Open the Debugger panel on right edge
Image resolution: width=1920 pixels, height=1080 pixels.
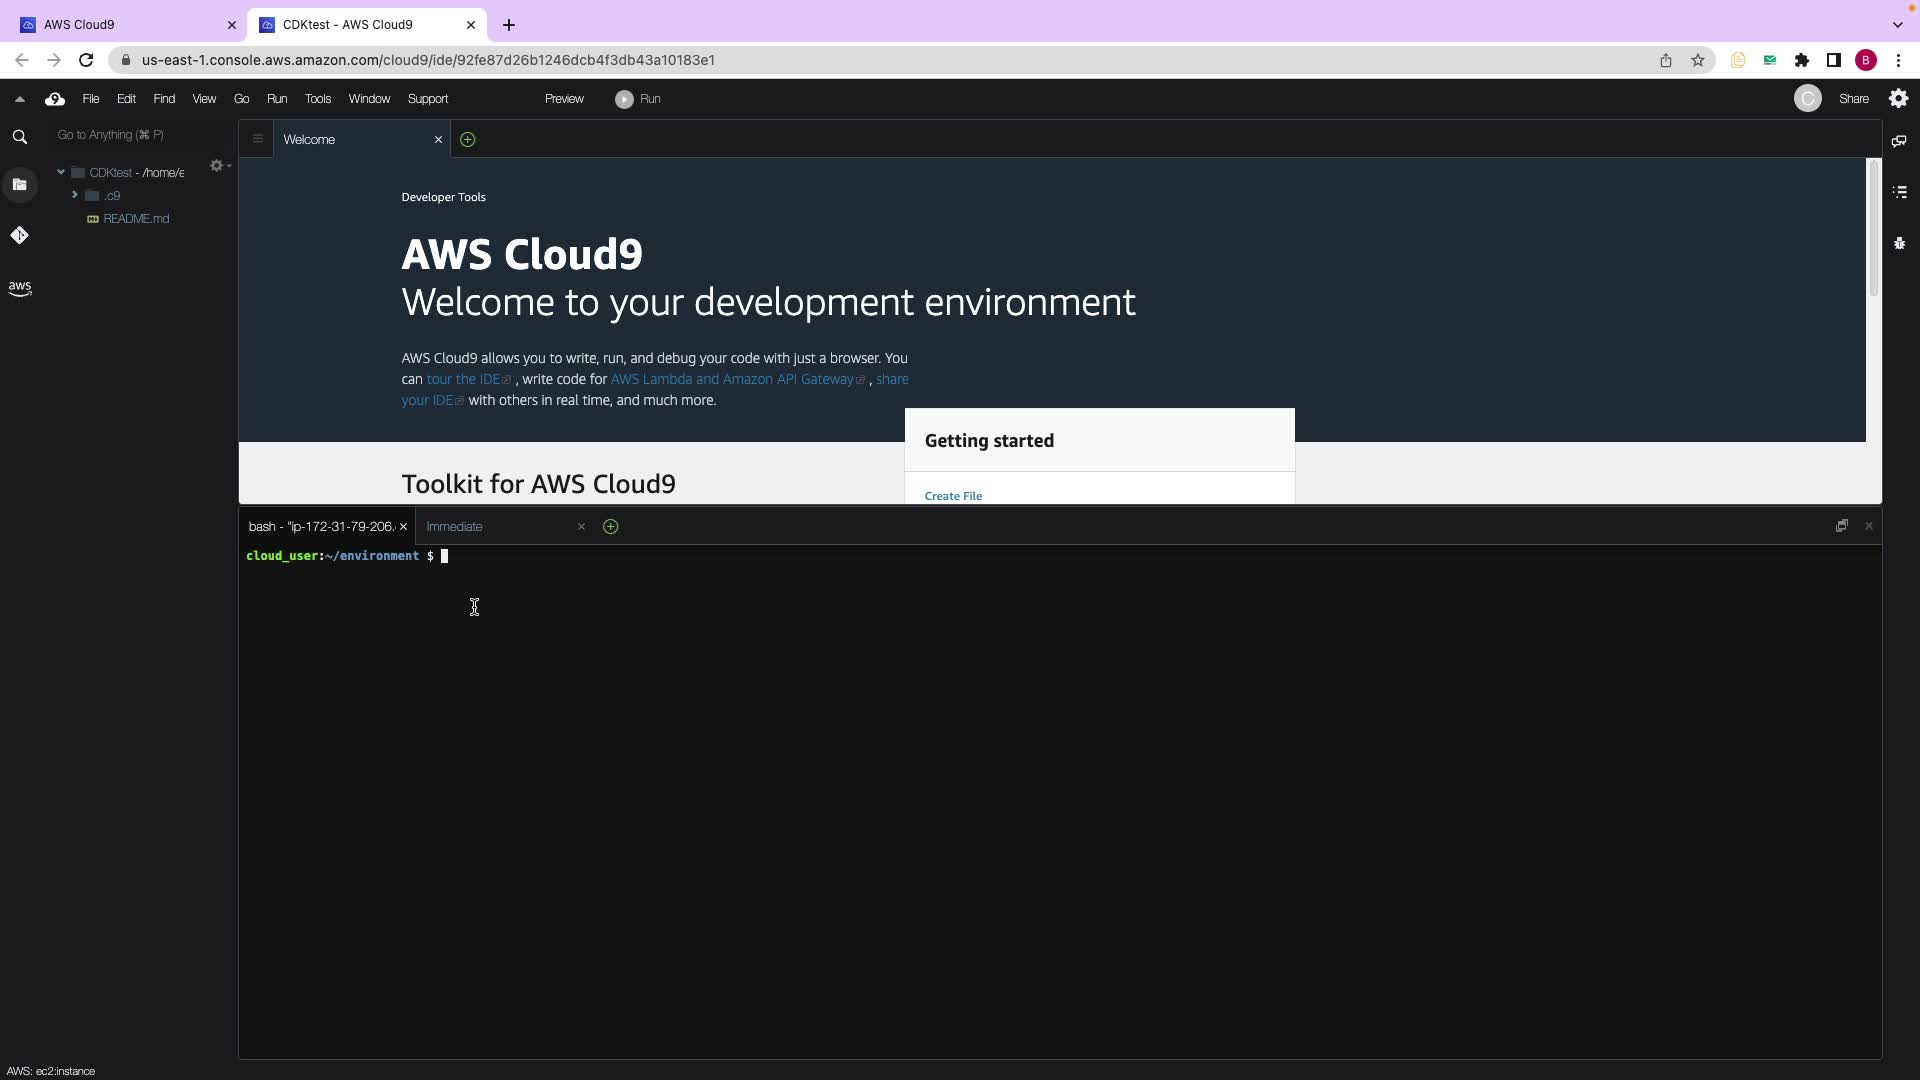pos(1899,243)
